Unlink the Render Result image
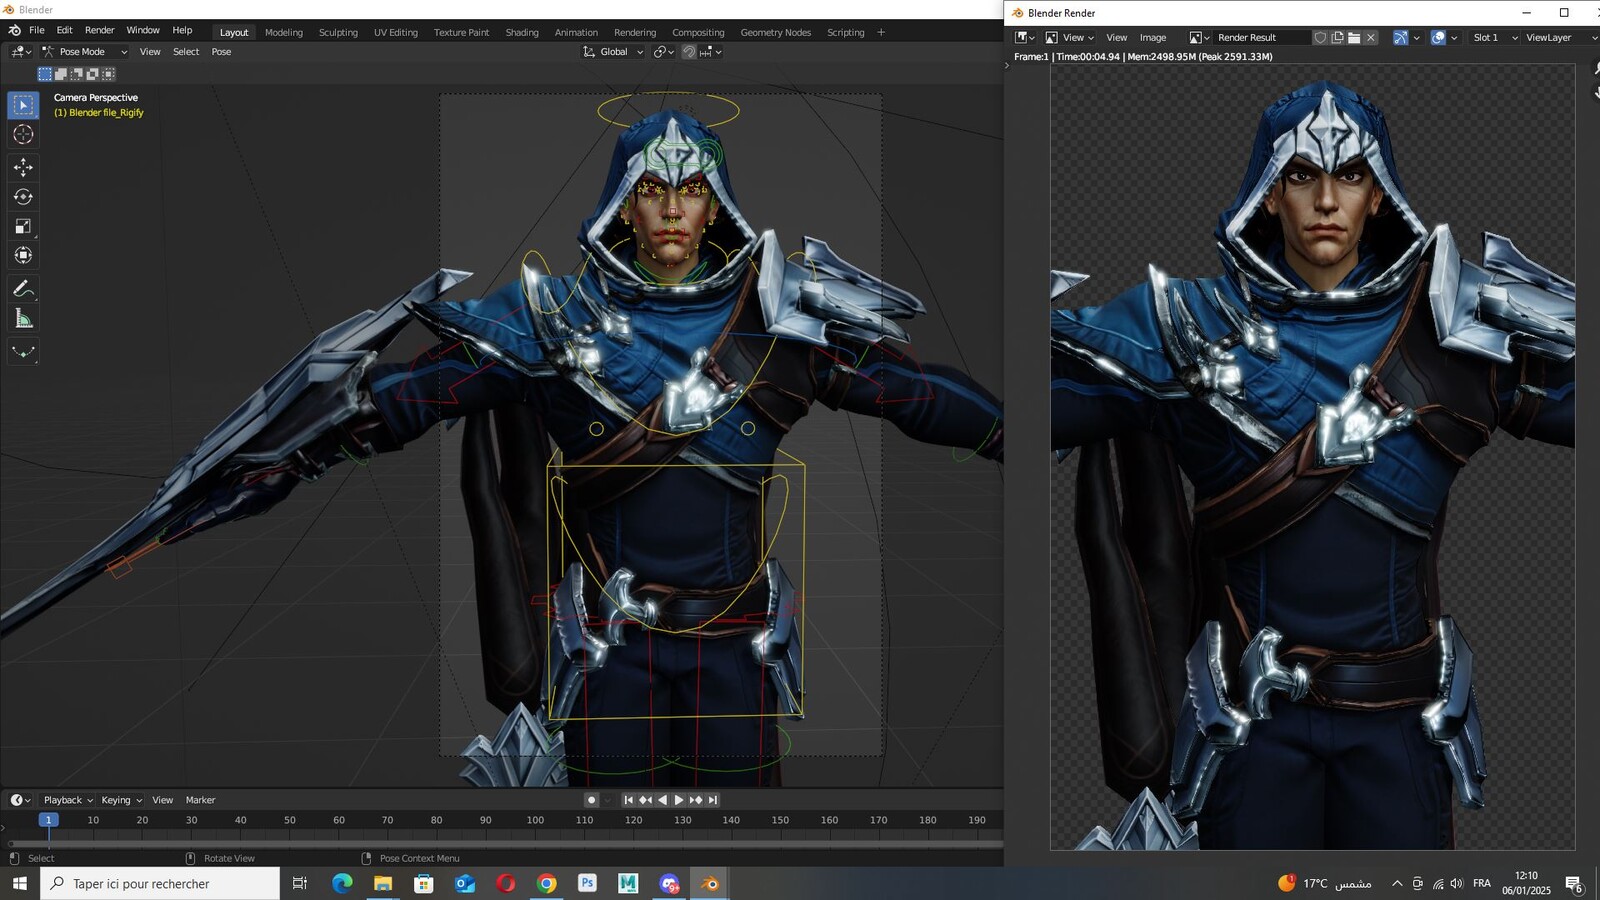The width and height of the screenshot is (1600, 900). 1371,37
